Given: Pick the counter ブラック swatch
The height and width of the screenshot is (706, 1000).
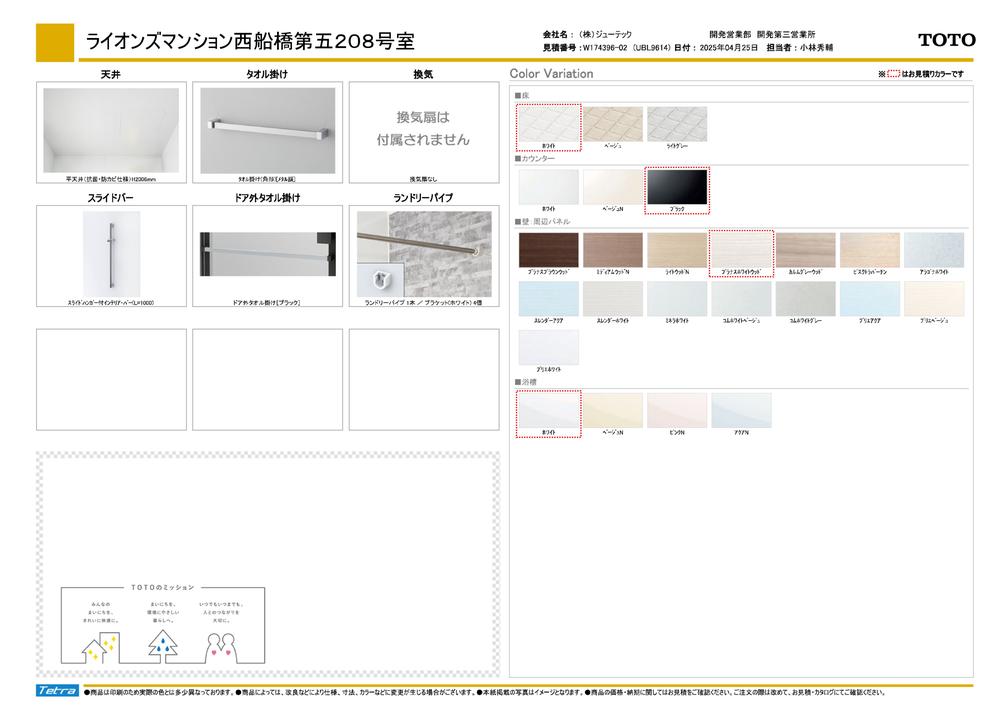Looking at the screenshot, I should (x=677, y=187).
